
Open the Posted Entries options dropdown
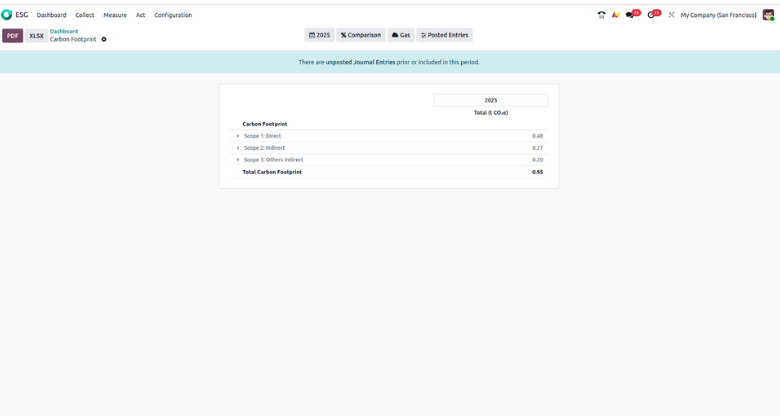(444, 35)
